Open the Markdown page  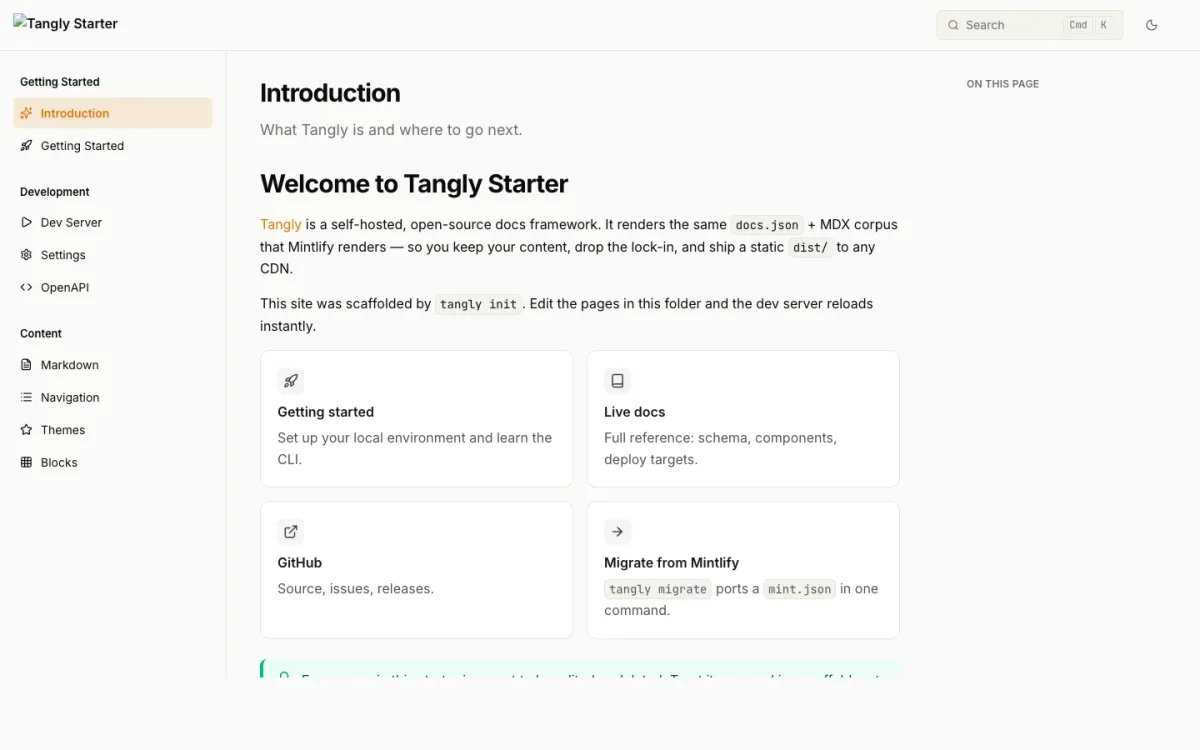tap(113, 365)
